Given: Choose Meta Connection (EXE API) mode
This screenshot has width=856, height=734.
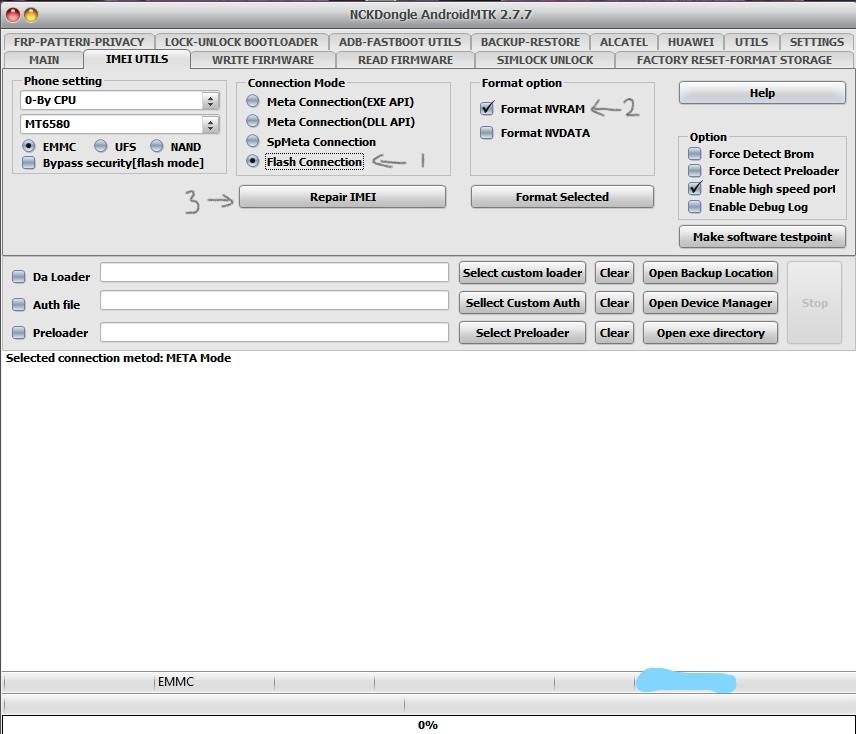Looking at the screenshot, I should coord(252,102).
